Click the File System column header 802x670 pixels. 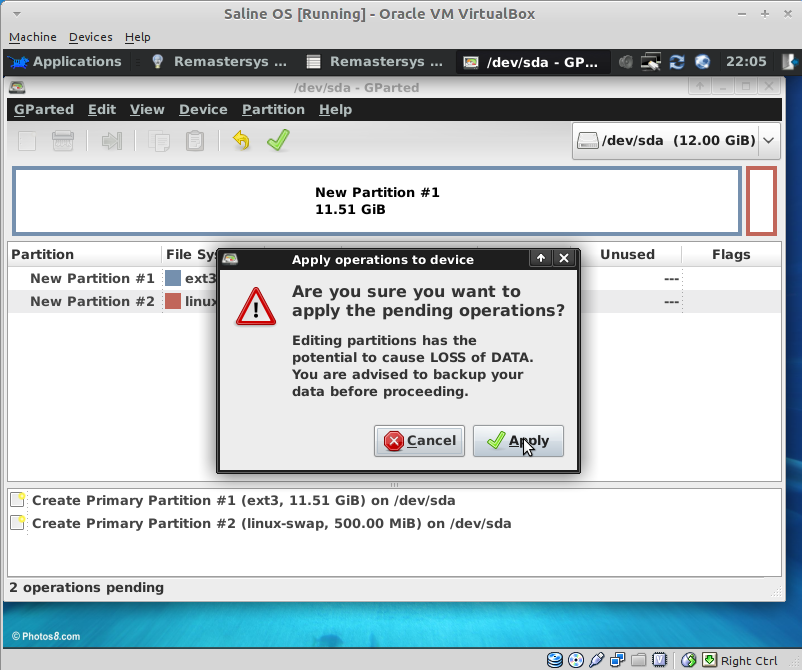tap(190, 254)
